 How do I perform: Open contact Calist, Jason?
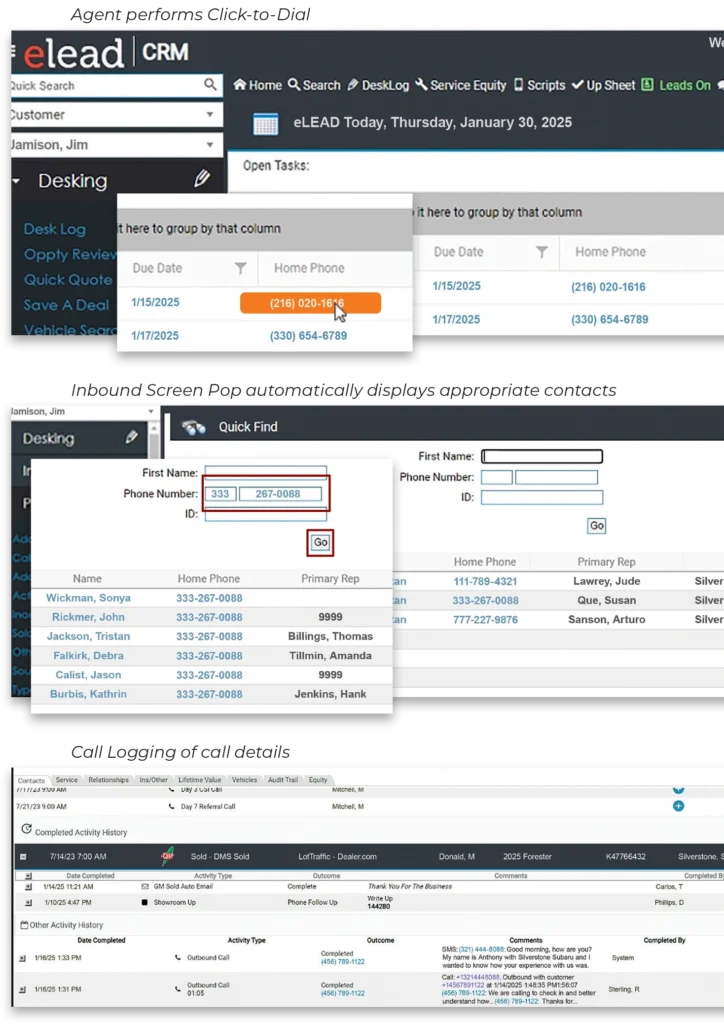pyautogui.click(x=88, y=675)
